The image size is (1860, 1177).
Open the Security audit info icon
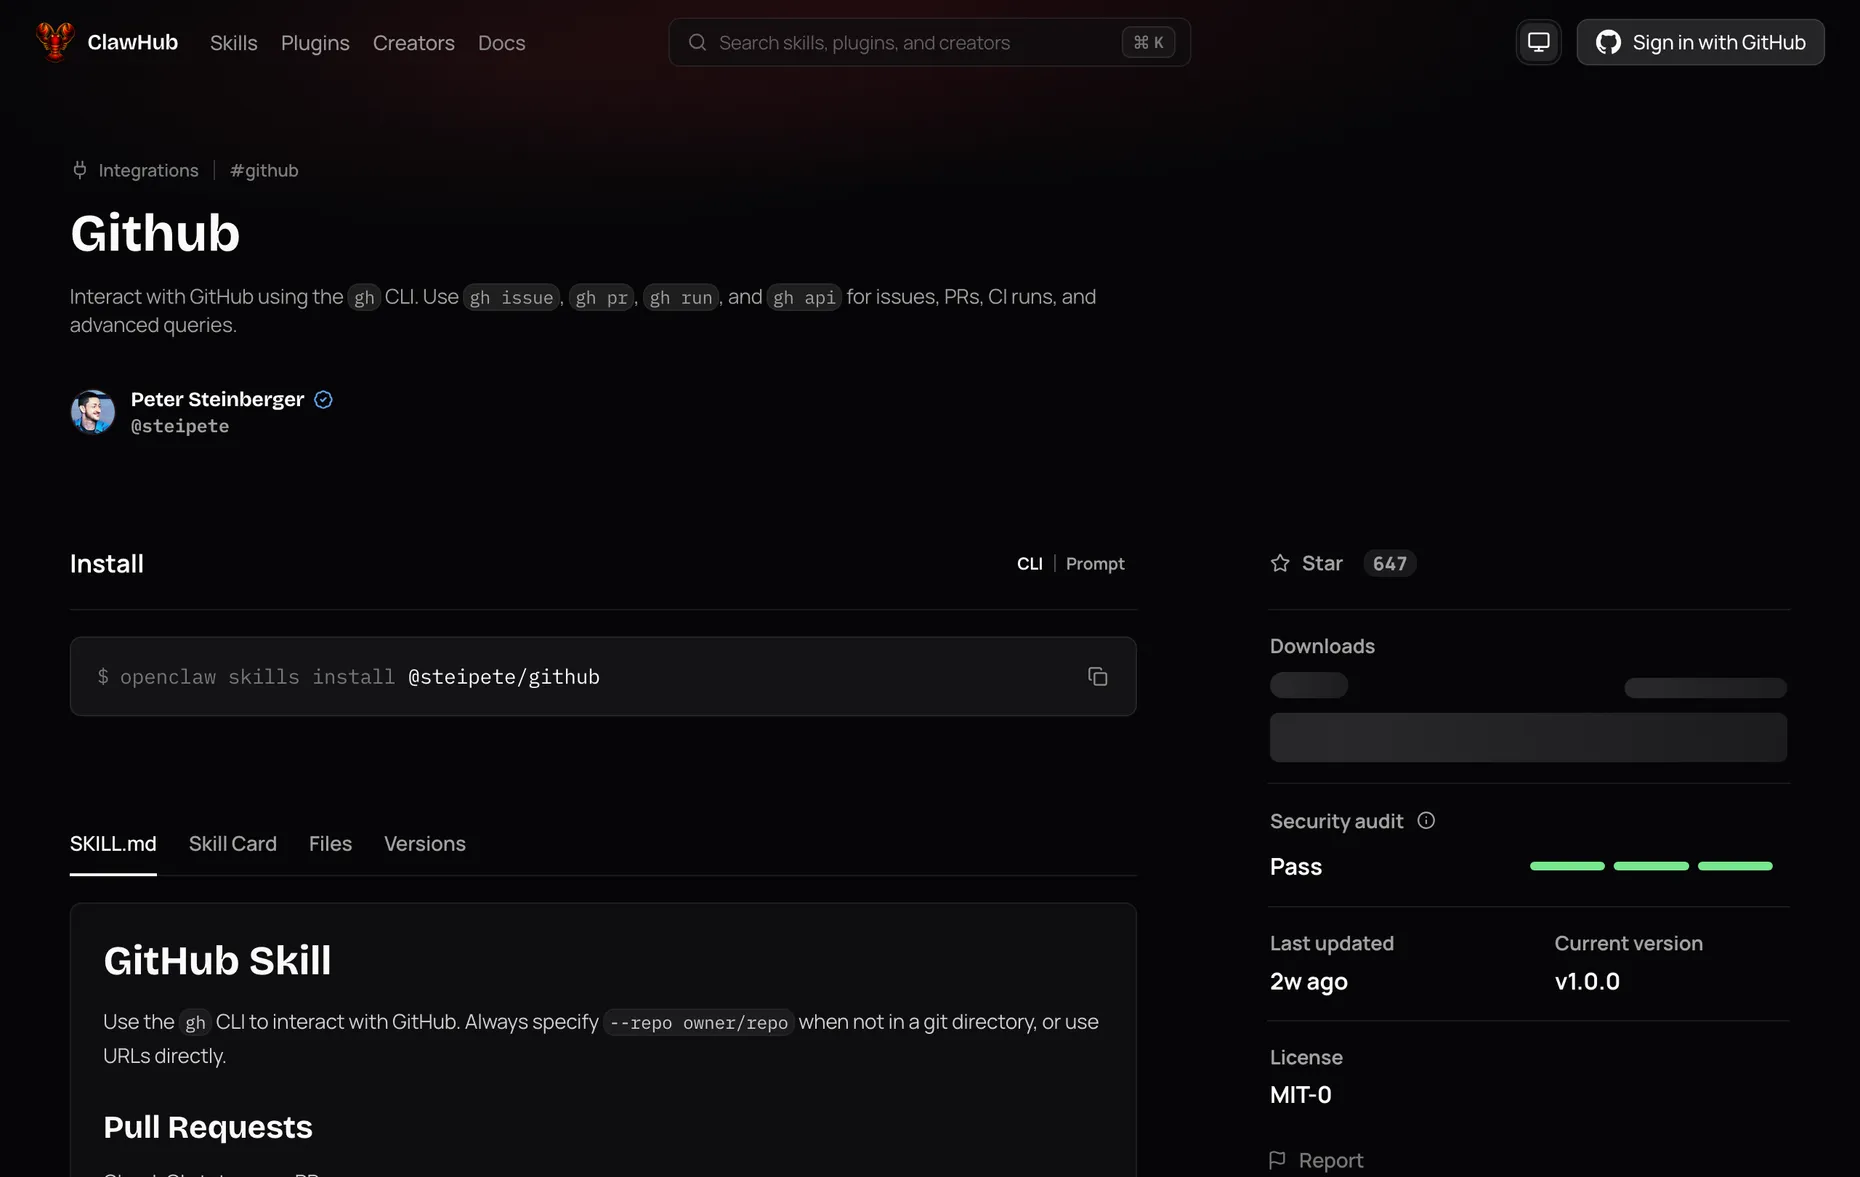(x=1426, y=821)
